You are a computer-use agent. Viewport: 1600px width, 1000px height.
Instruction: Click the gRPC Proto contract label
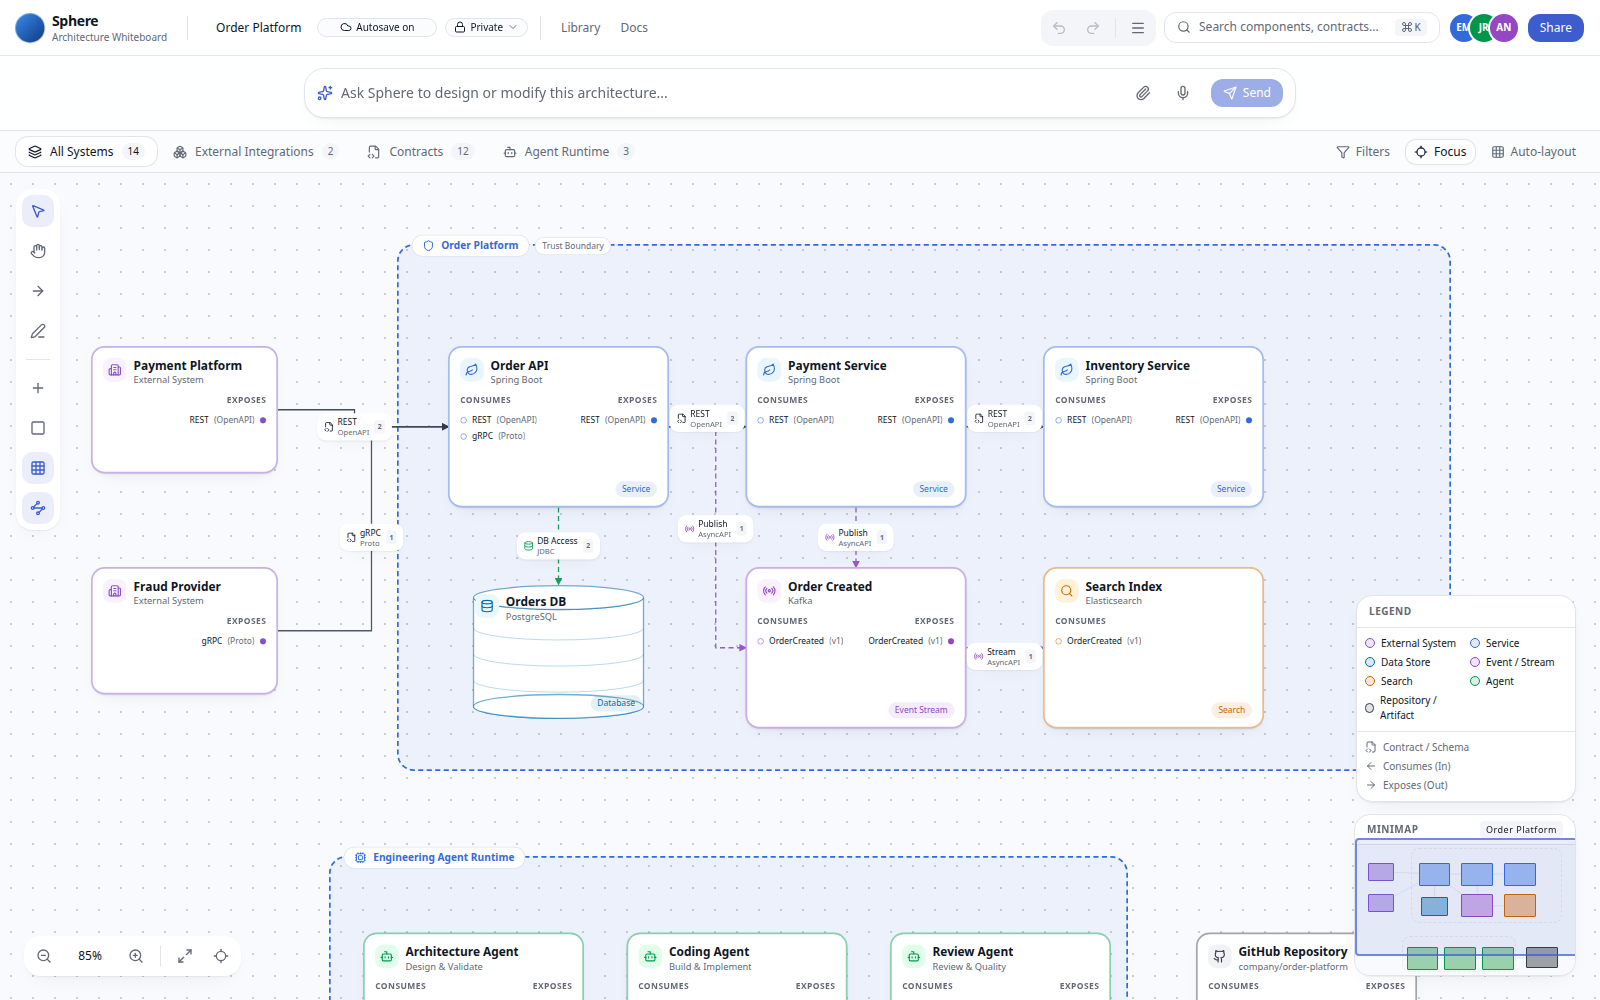(370, 538)
